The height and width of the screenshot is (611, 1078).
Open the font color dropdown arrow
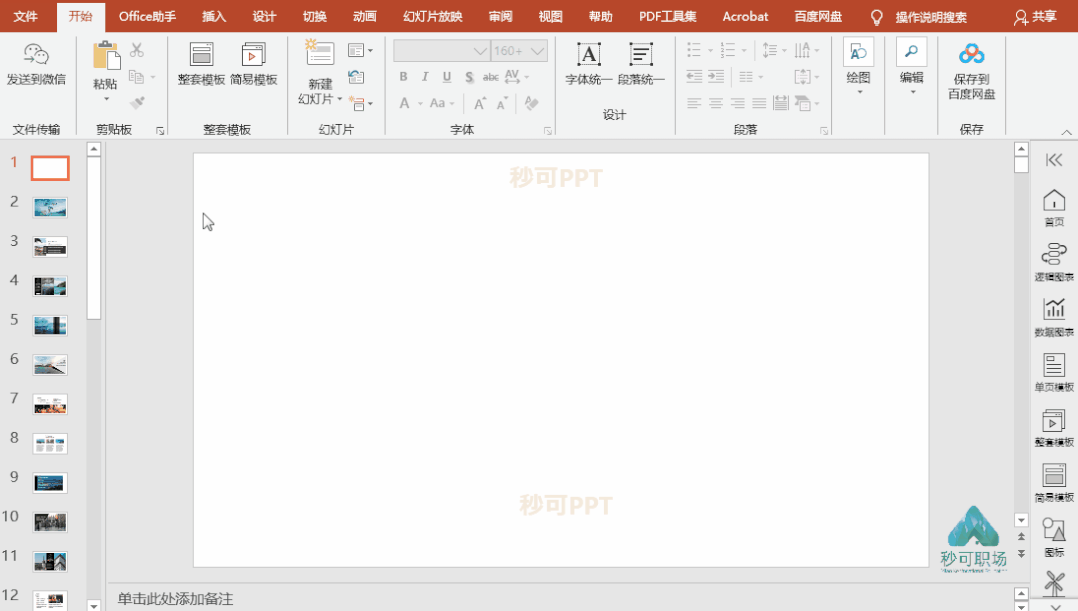pyautogui.click(x=420, y=104)
